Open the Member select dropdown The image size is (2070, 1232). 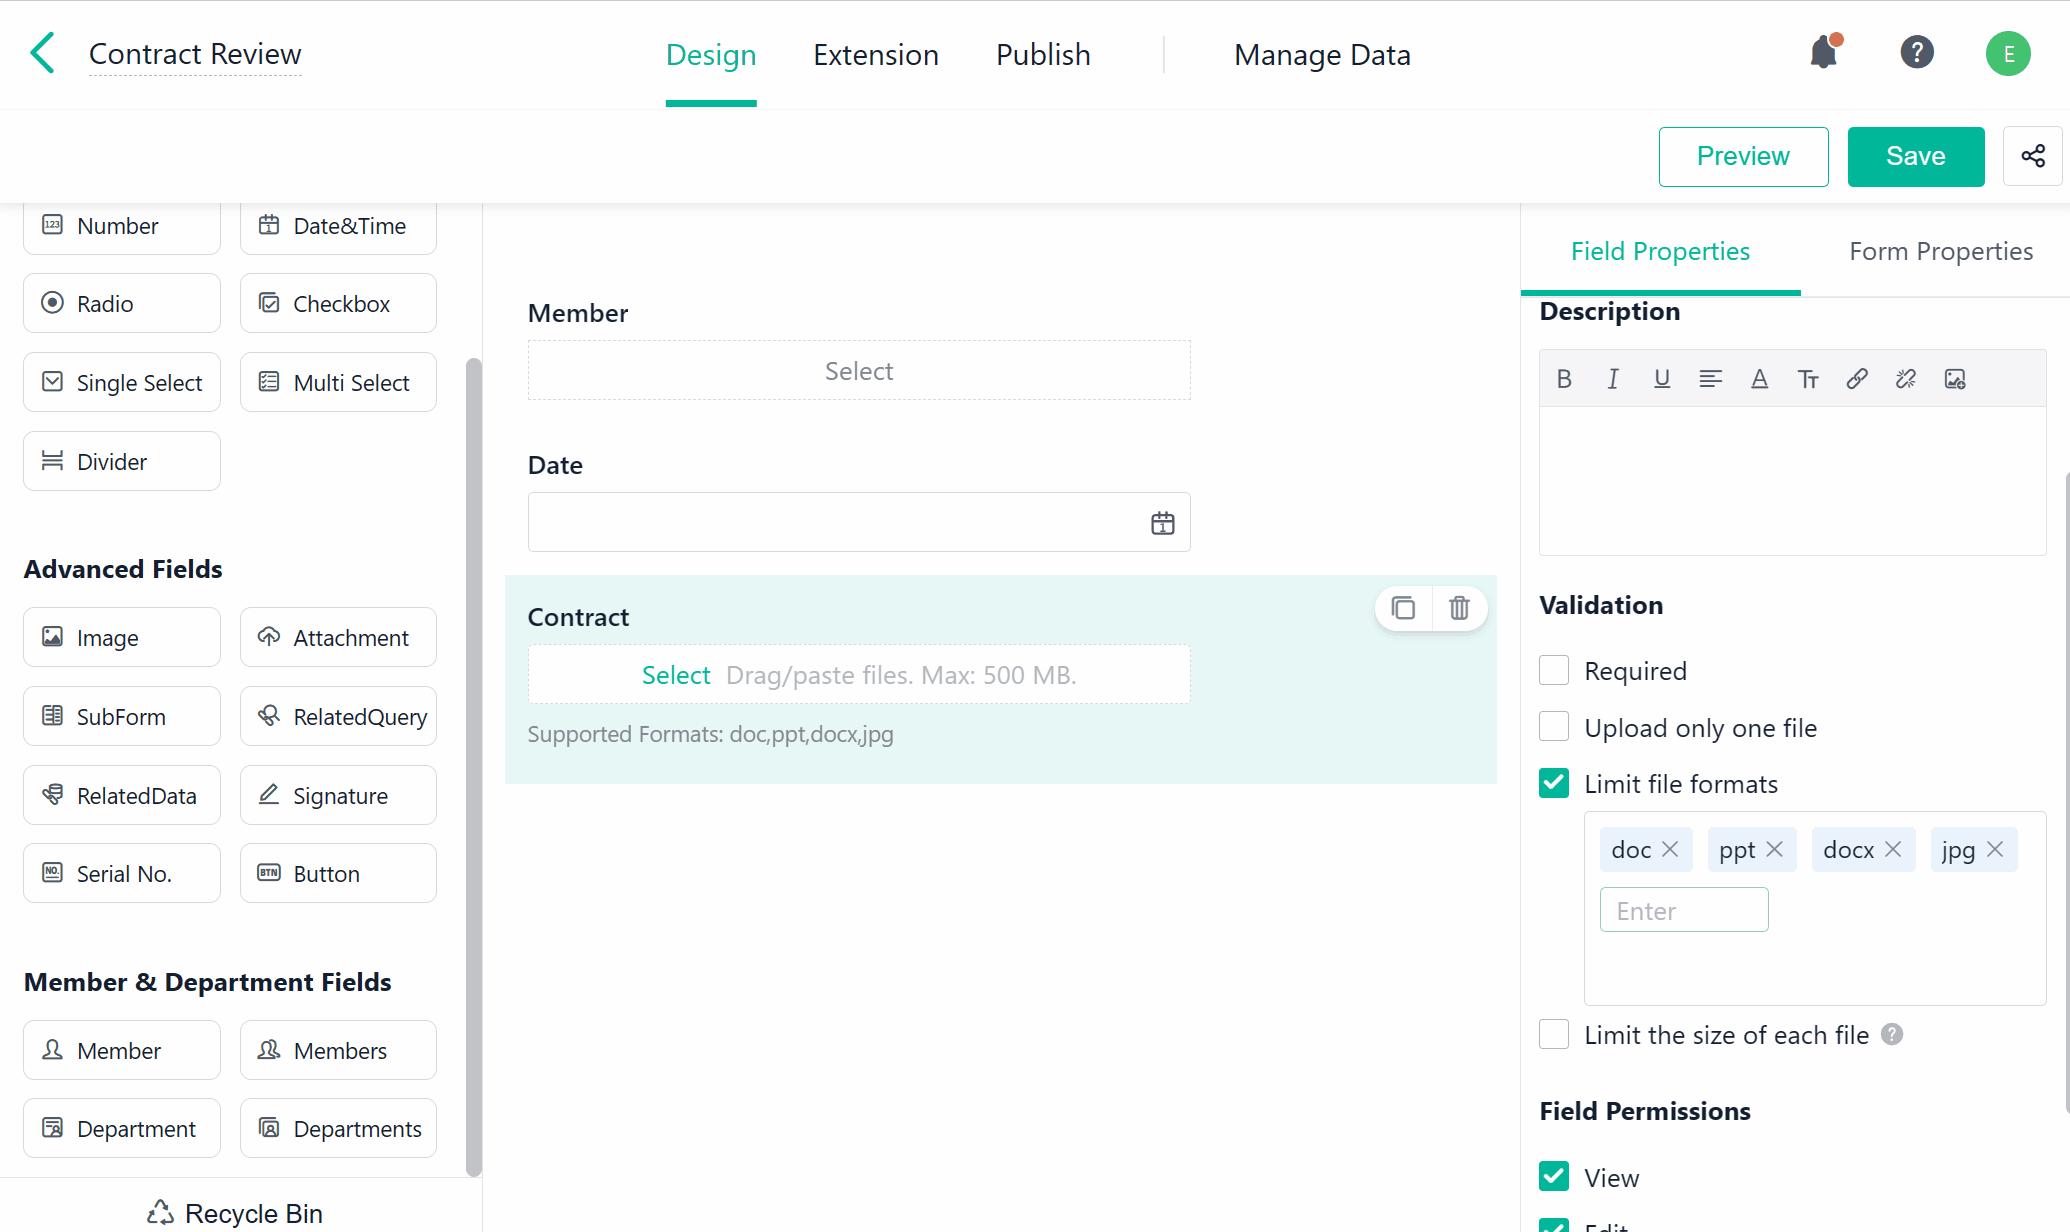click(x=859, y=371)
